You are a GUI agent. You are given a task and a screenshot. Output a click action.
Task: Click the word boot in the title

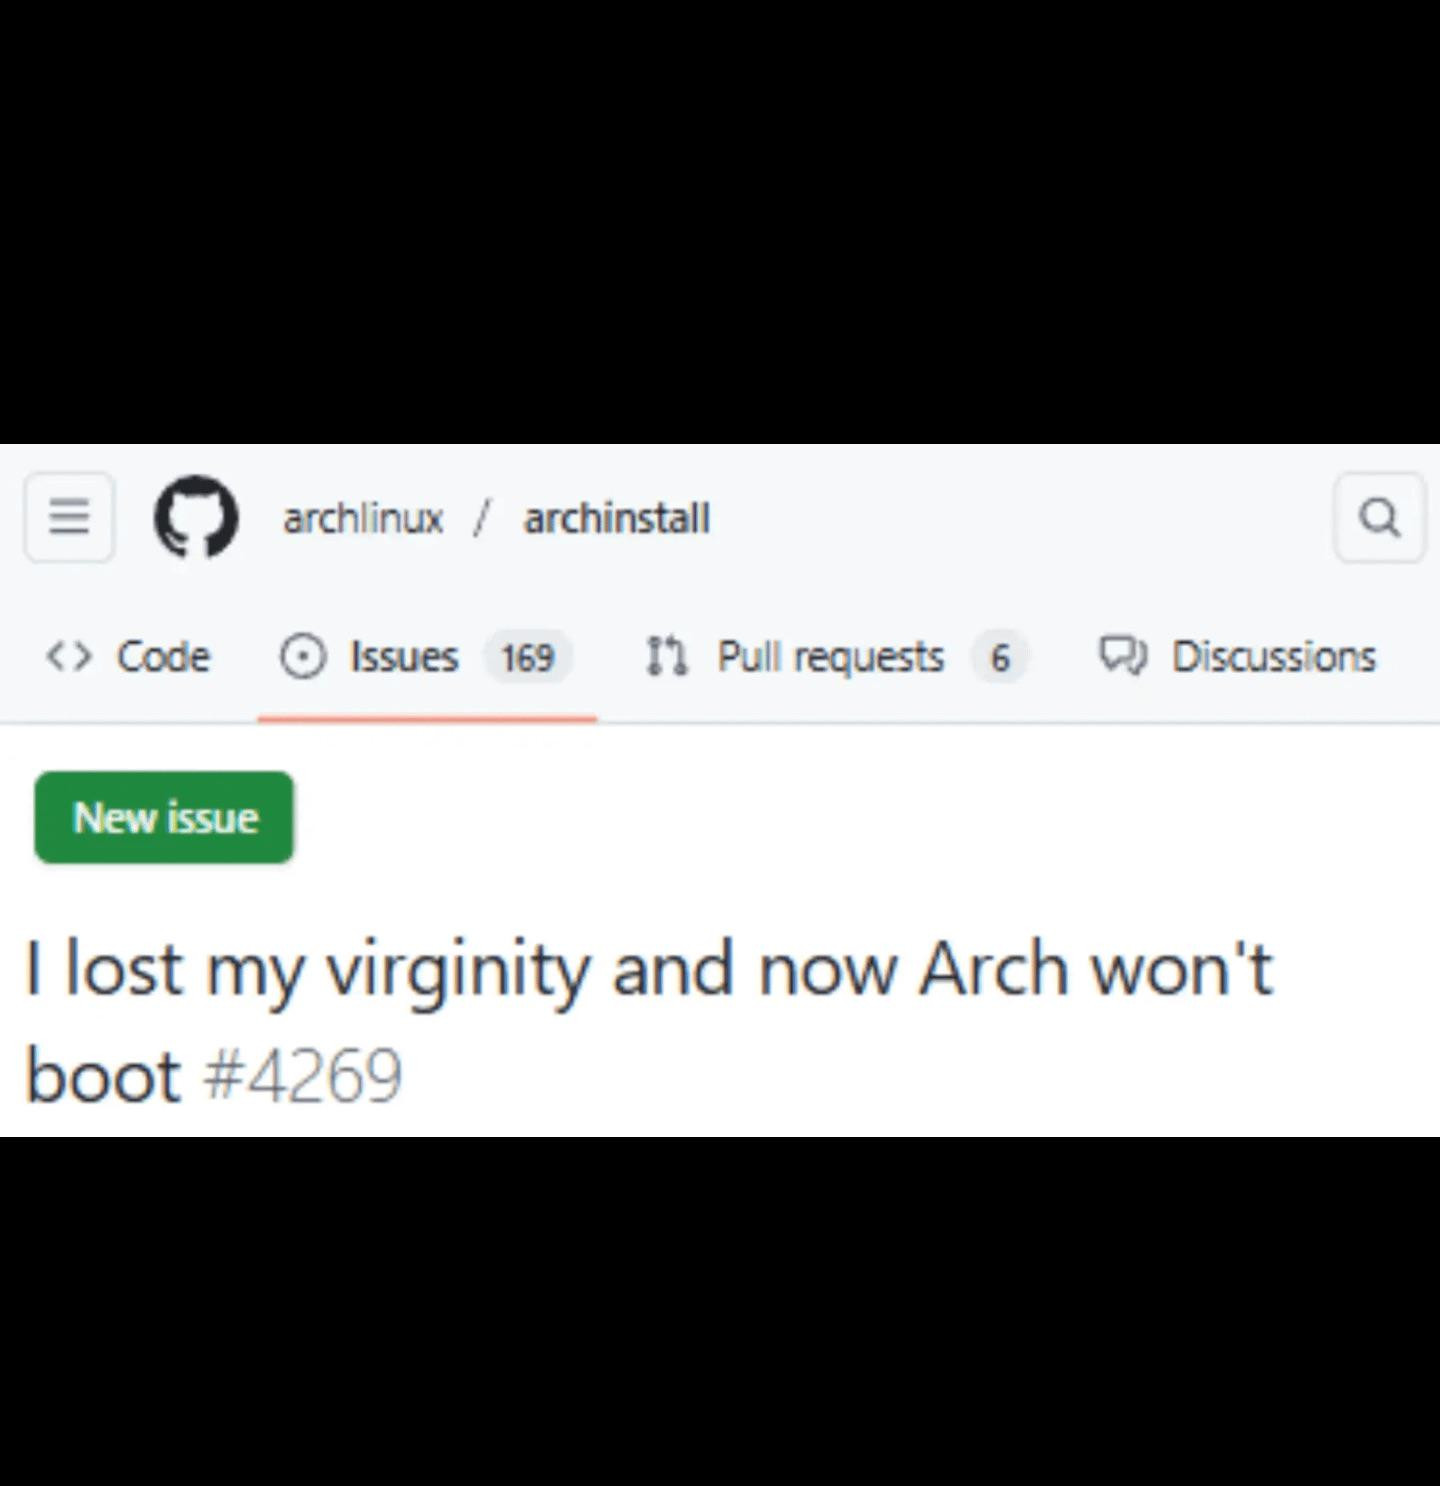click(x=102, y=1076)
